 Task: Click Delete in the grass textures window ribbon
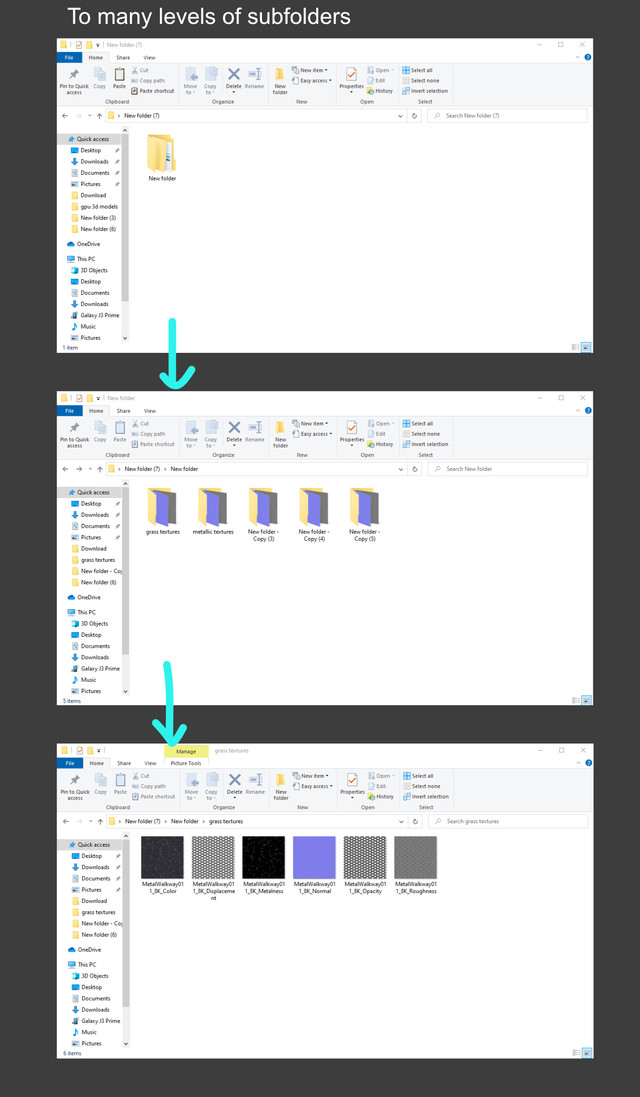(x=235, y=784)
